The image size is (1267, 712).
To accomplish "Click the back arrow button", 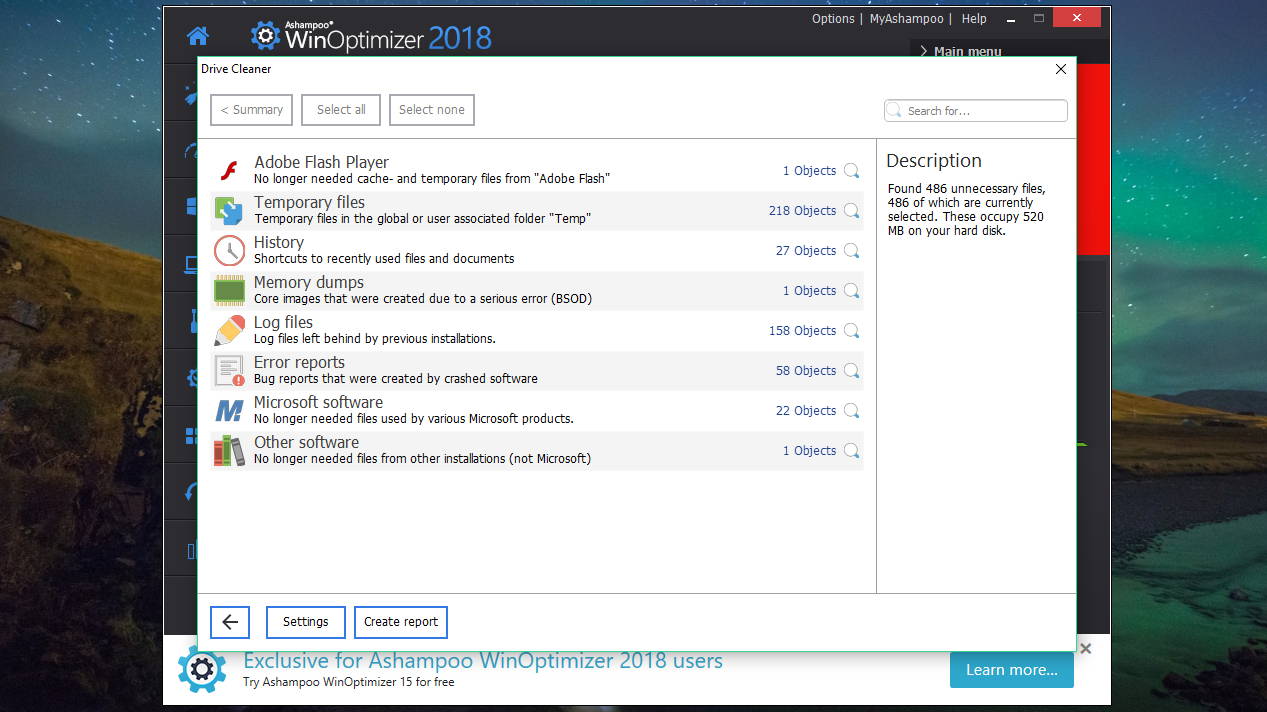I will pyautogui.click(x=230, y=622).
